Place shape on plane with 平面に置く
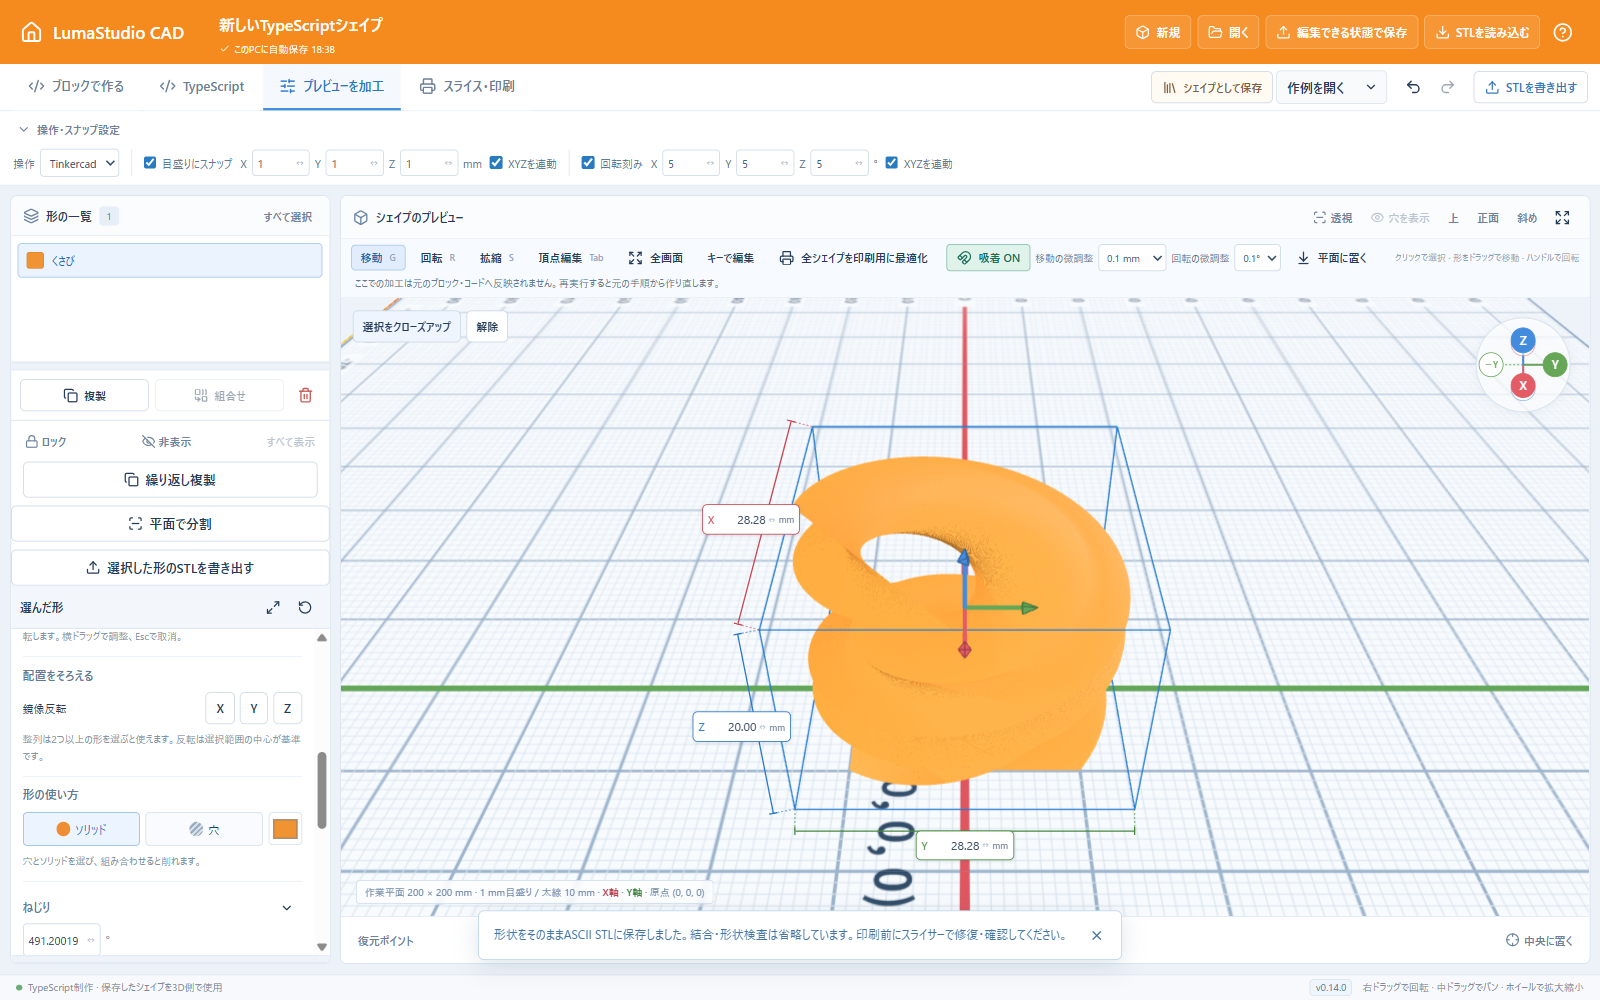 click(1332, 258)
